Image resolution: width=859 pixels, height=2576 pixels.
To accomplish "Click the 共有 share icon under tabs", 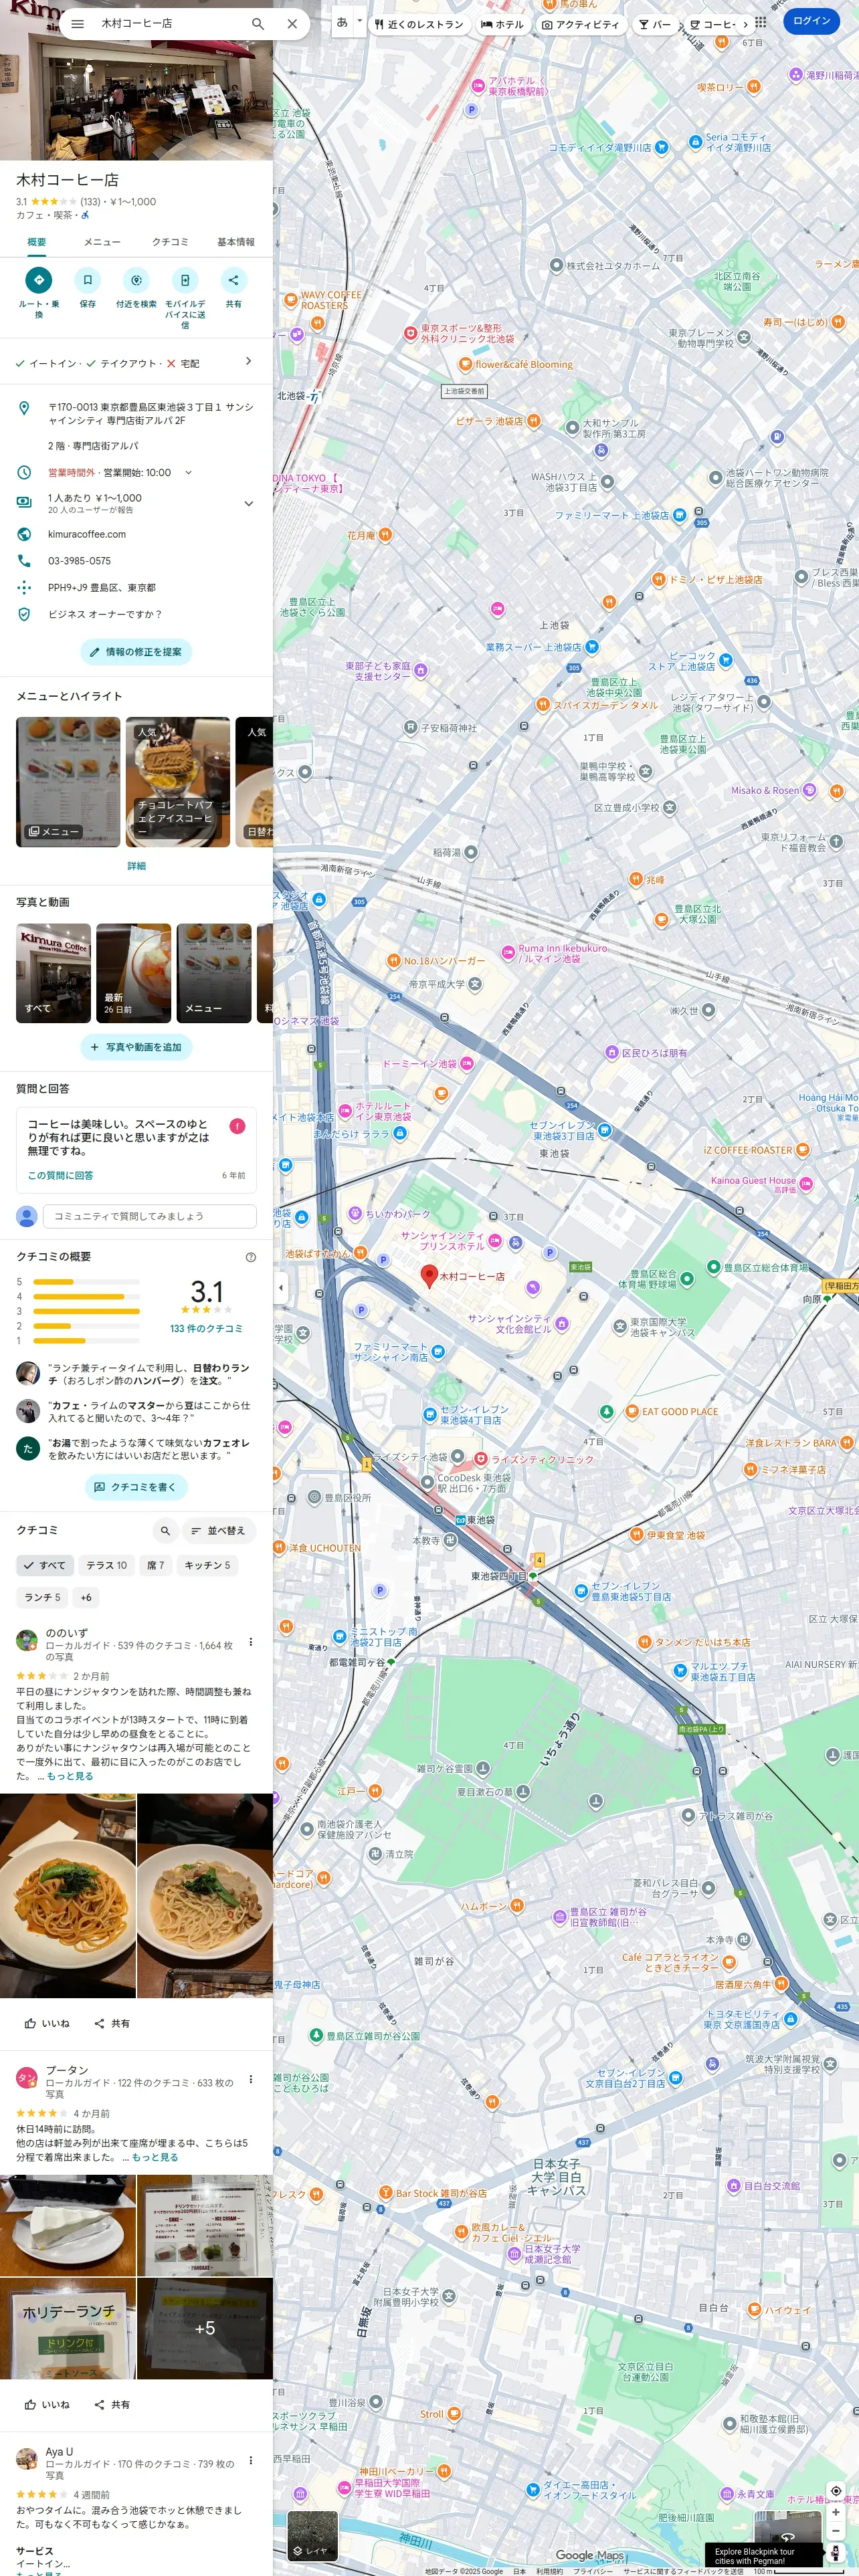I will point(233,280).
